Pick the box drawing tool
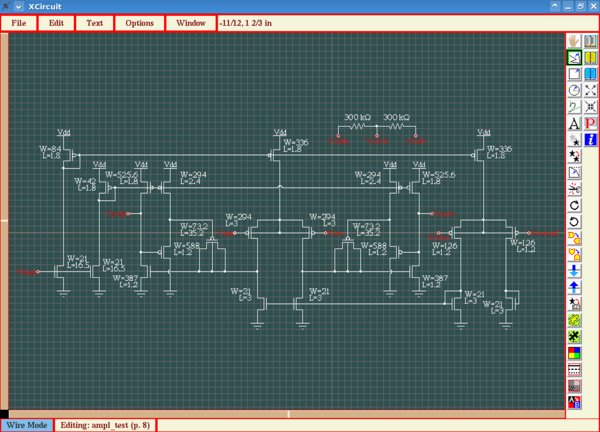Screen dimensions: 600x432 575,74
